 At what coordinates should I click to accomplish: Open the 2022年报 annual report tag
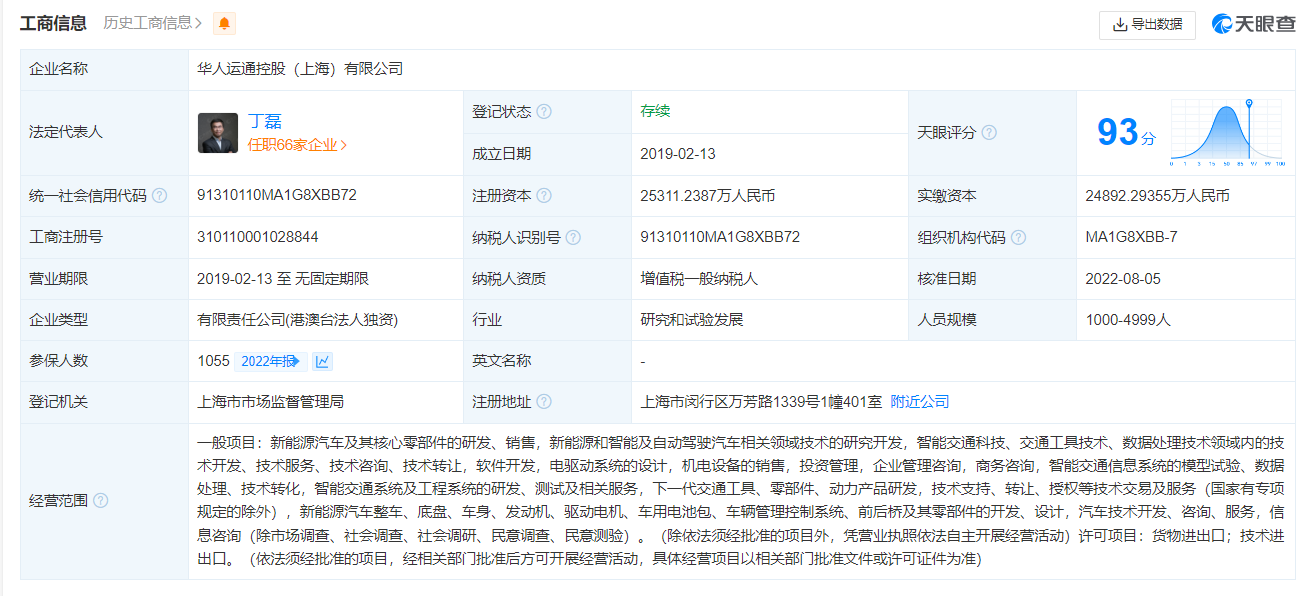pos(269,361)
